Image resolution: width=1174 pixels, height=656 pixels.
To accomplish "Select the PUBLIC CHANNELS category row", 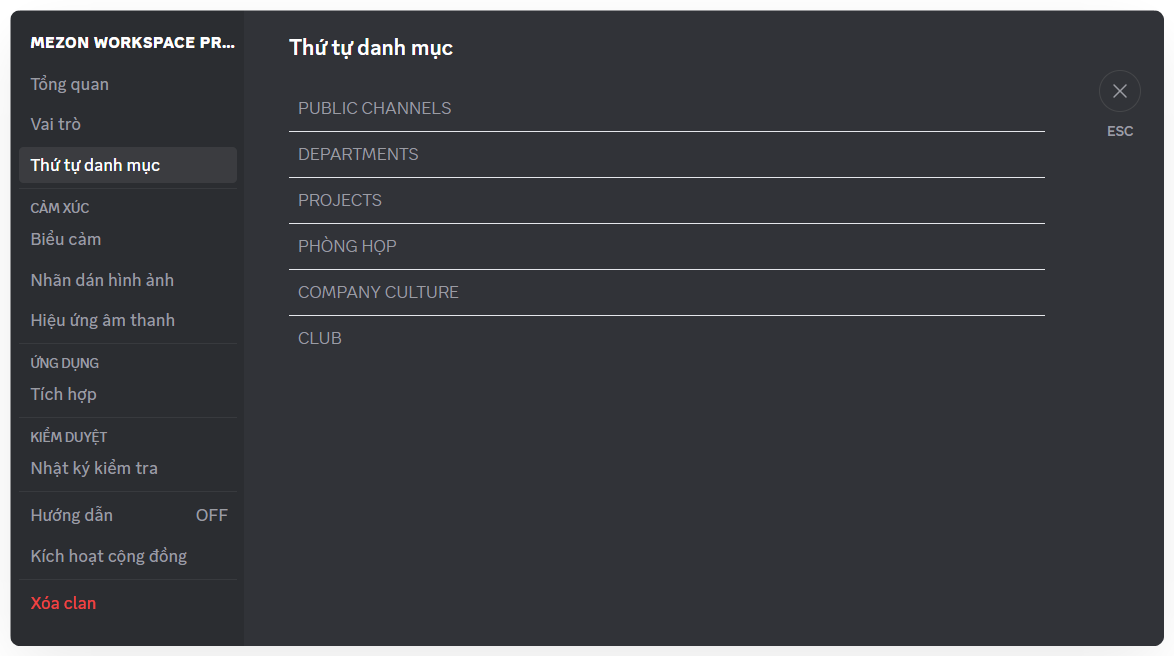I will click(666, 108).
